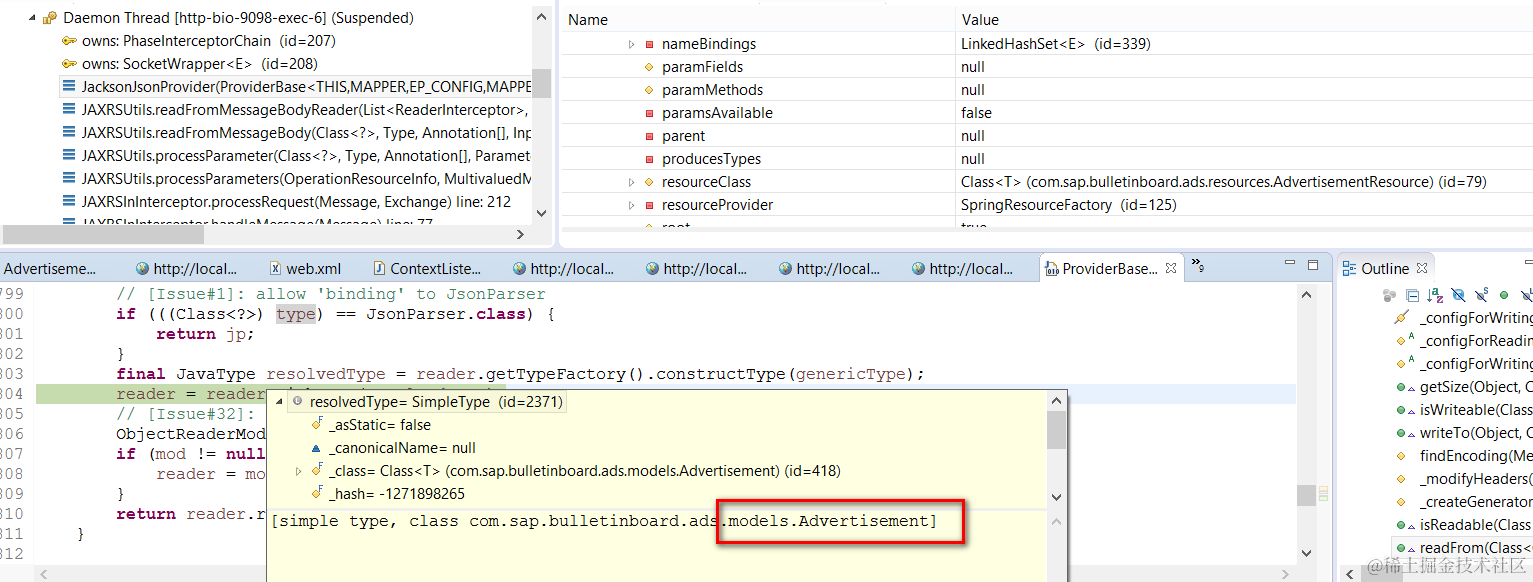This screenshot has width=1533, height=582.
Task: Select findEncoding method in Outline
Action: [x=1464, y=456]
